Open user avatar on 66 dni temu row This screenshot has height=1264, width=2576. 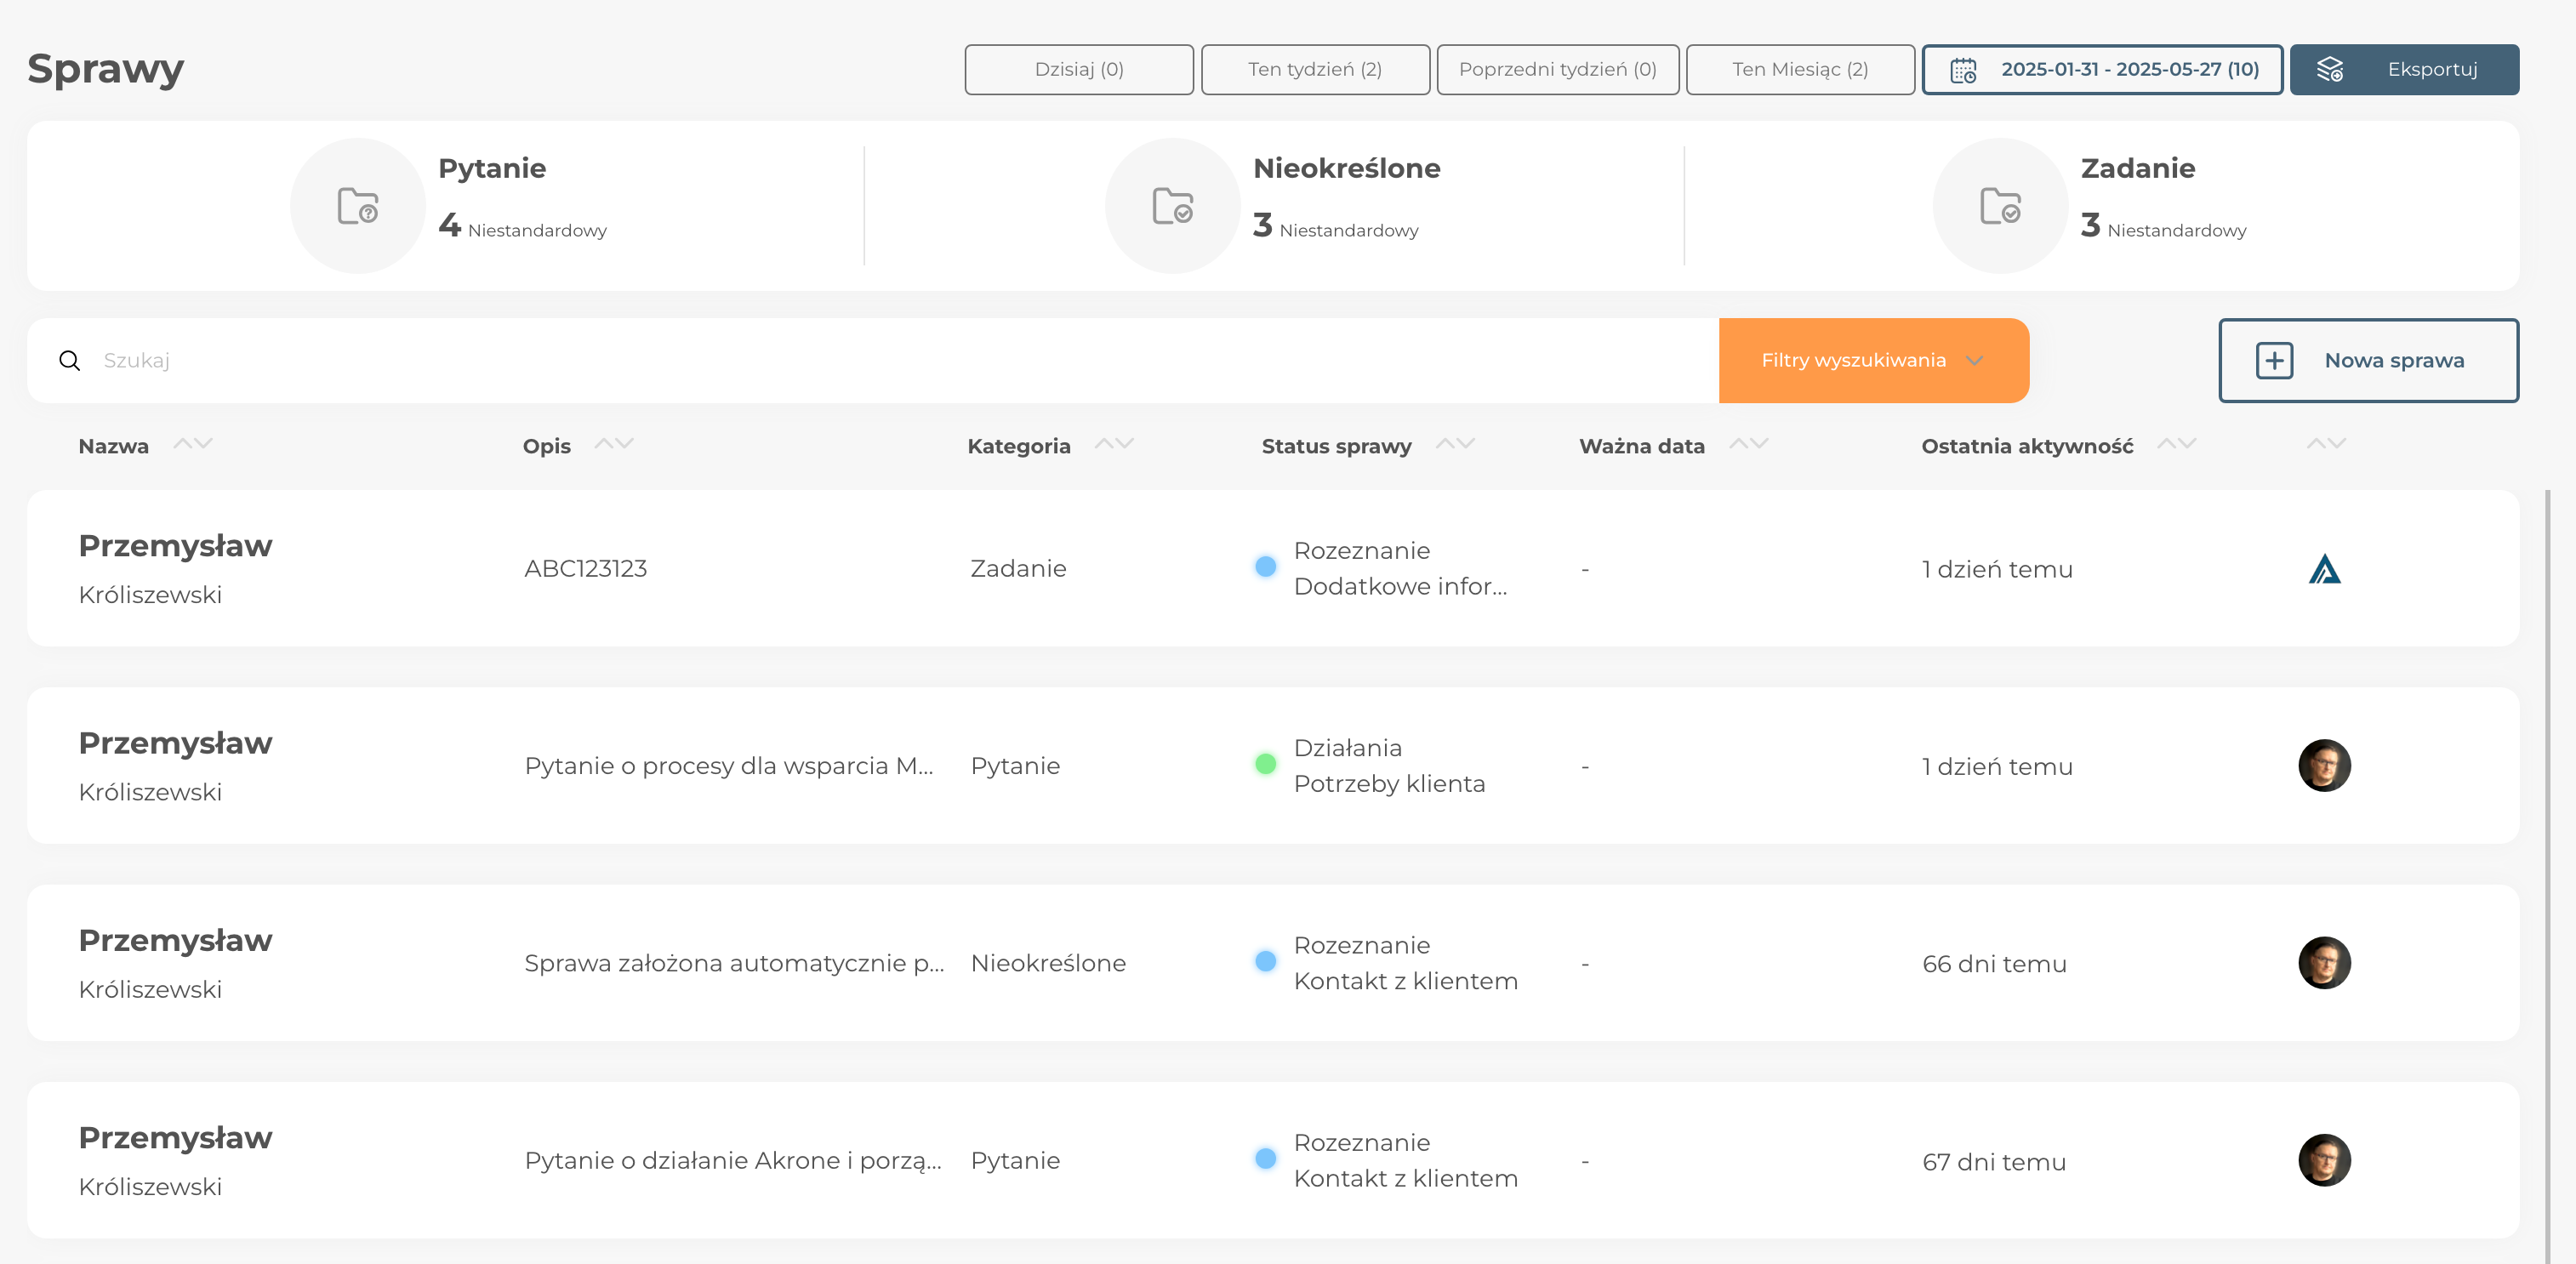[x=2324, y=963]
